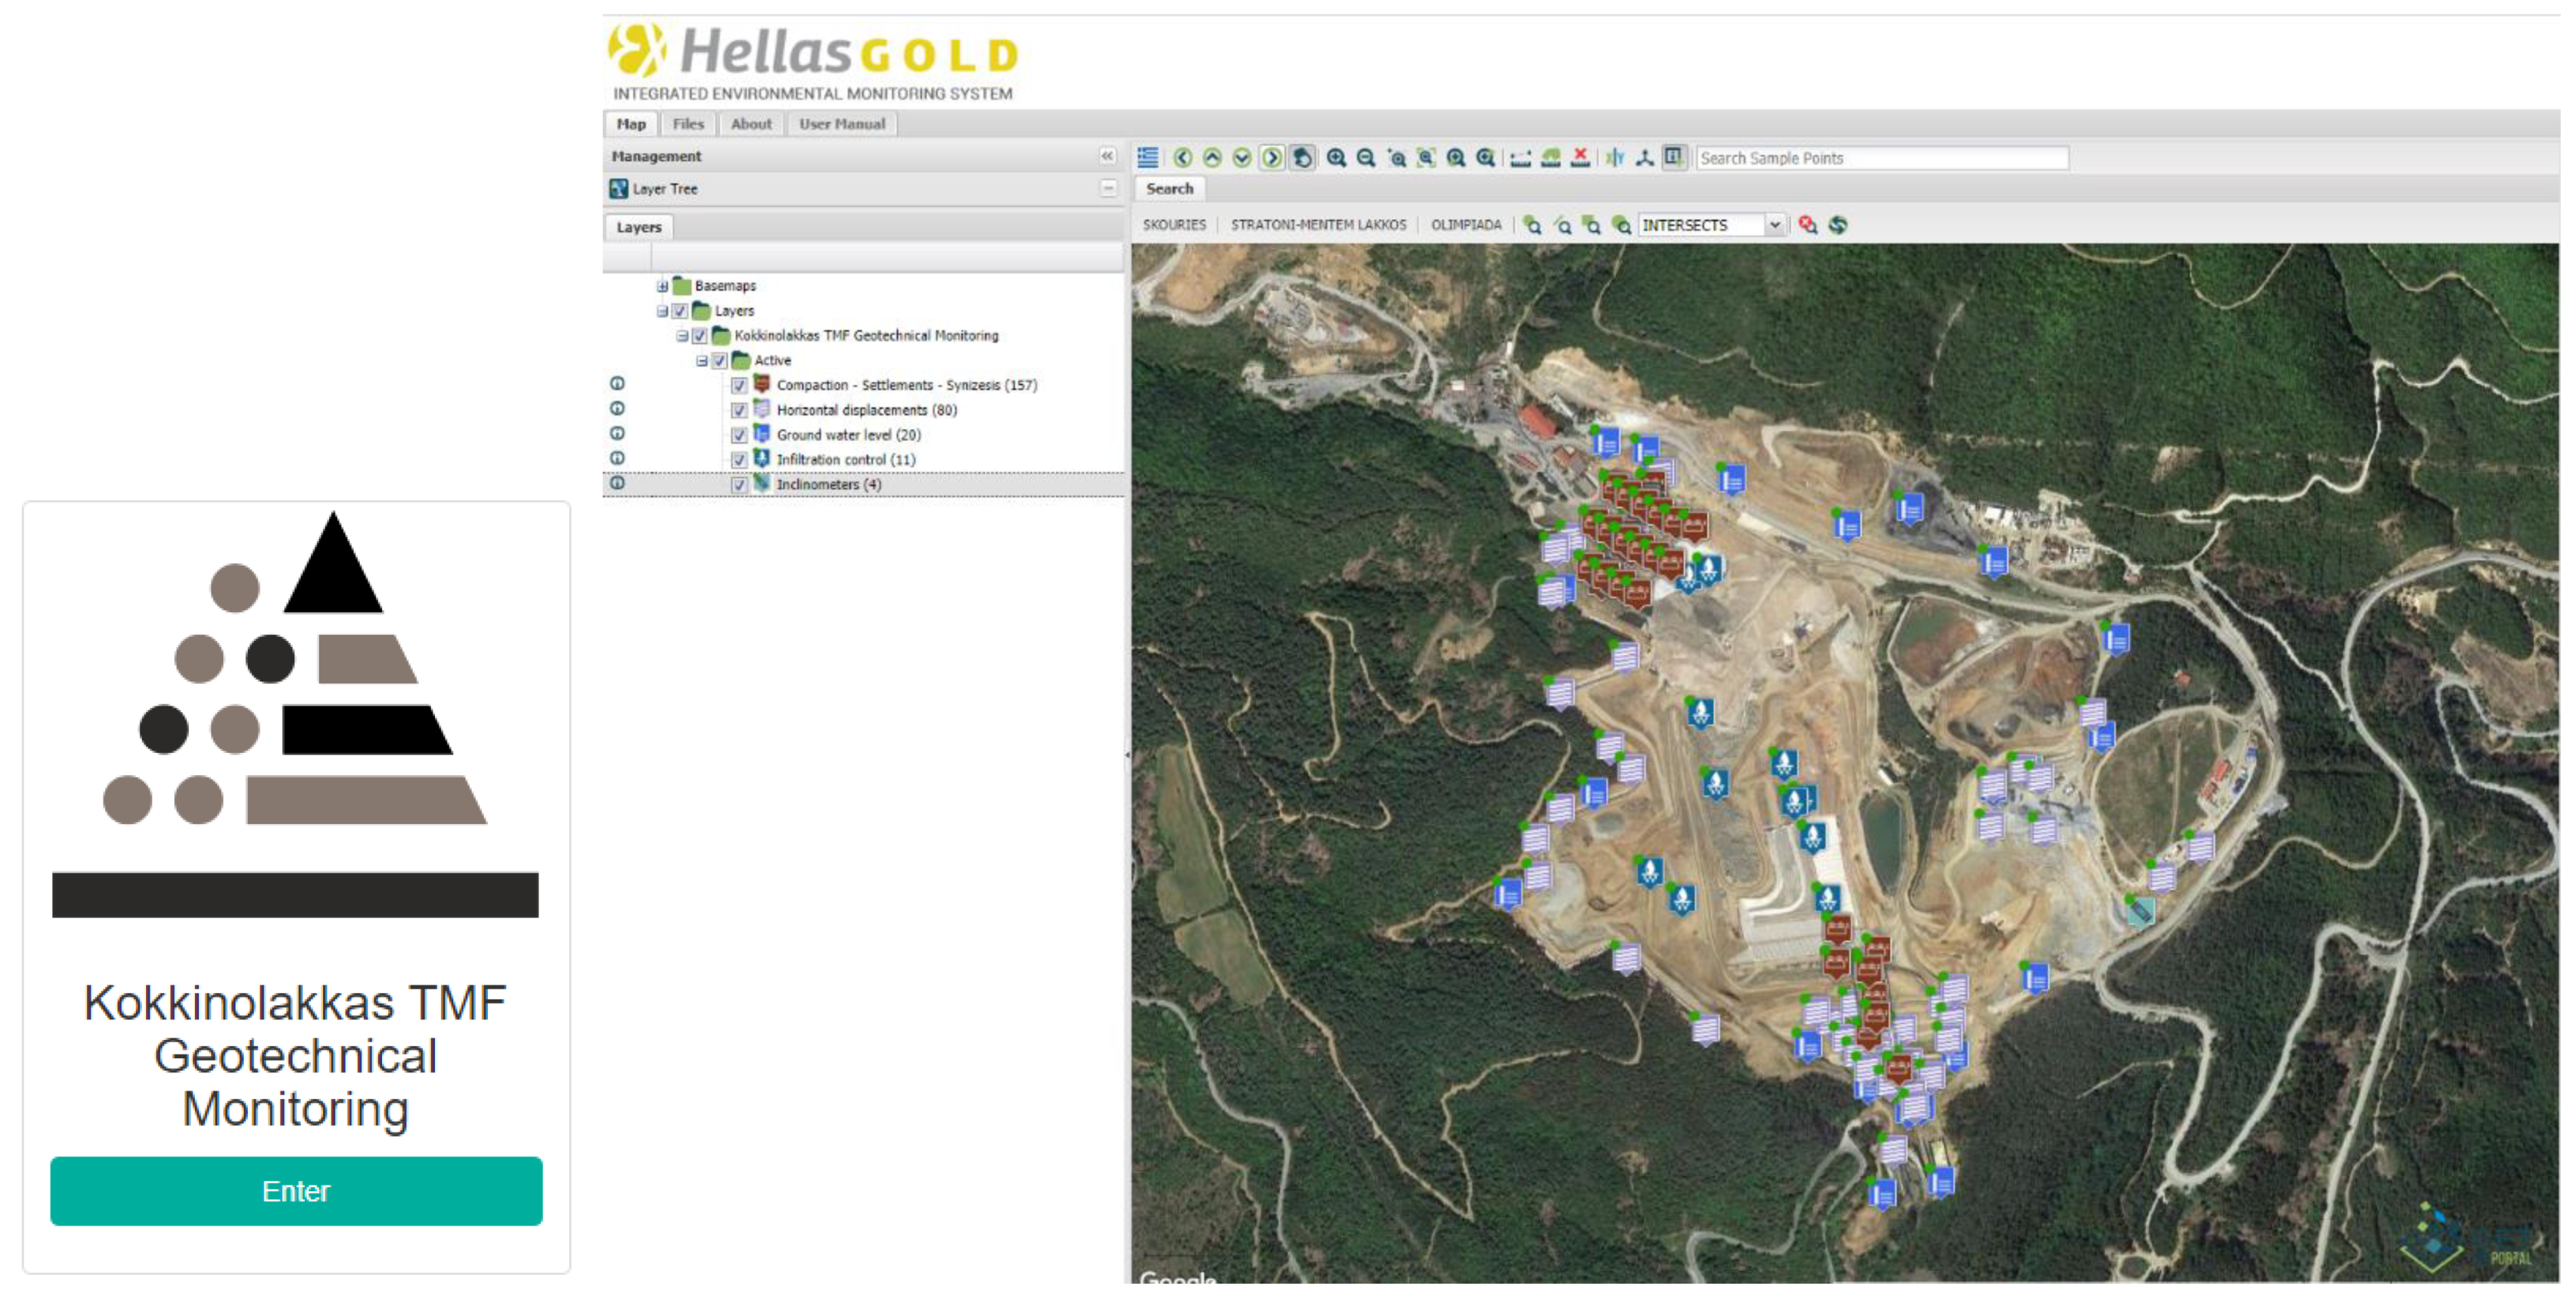Switch to the User Manual tab
Image resolution: width=2576 pixels, height=1299 pixels.
(x=841, y=124)
